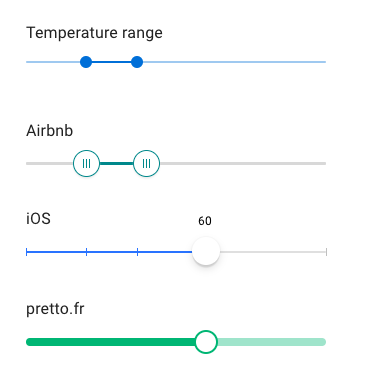Click the left Airbnb slider grip handle
Viewport: 366px width, 375px height.
pyautogui.click(x=86, y=163)
